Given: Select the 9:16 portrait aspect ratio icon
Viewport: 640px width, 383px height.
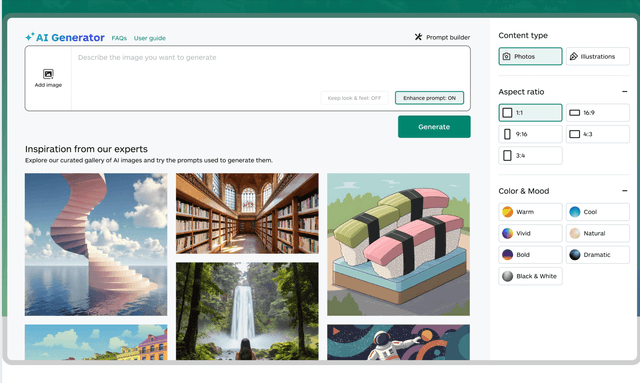Looking at the screenshot, I should pyautogui.click(x=507, y=134).
